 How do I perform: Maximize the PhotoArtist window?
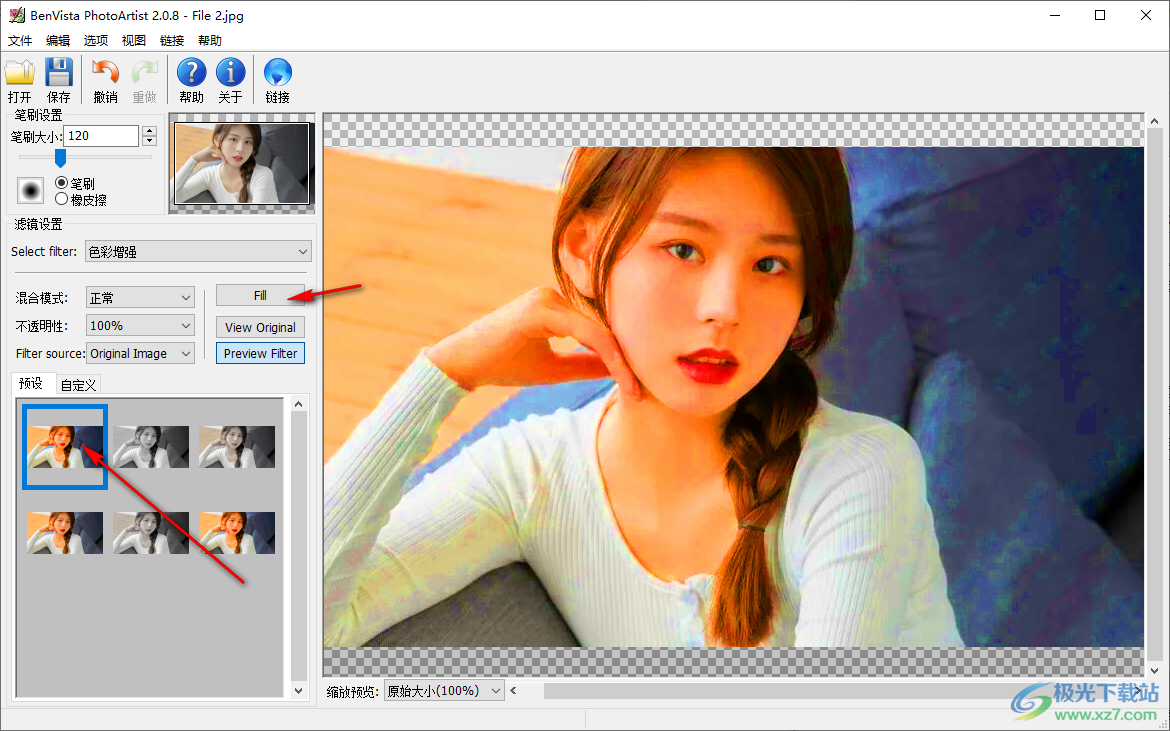click(1101, 15)
